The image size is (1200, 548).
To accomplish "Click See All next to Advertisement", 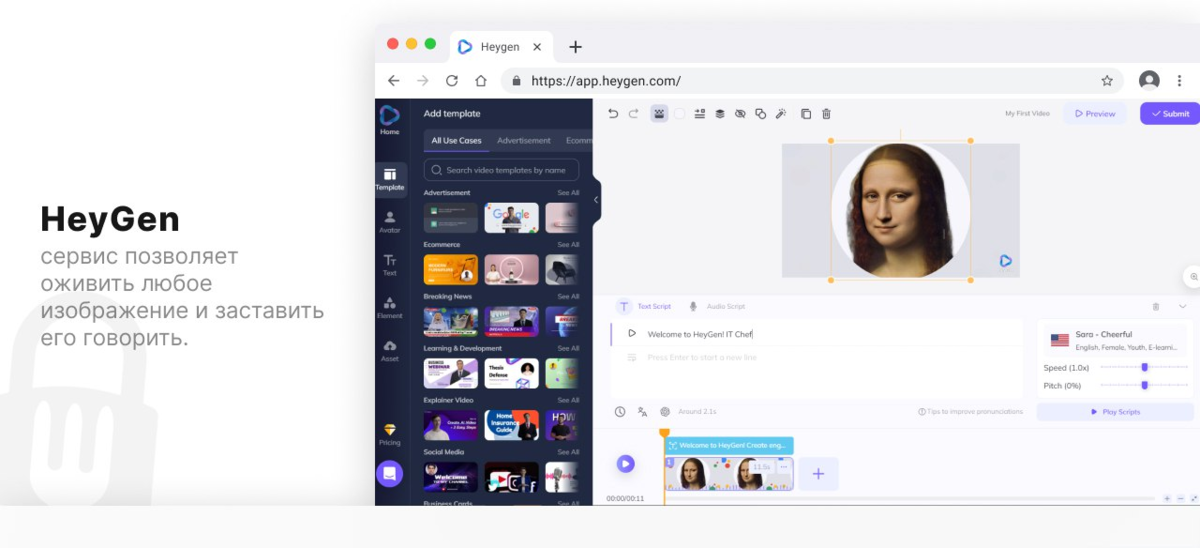I will (568, 193).
